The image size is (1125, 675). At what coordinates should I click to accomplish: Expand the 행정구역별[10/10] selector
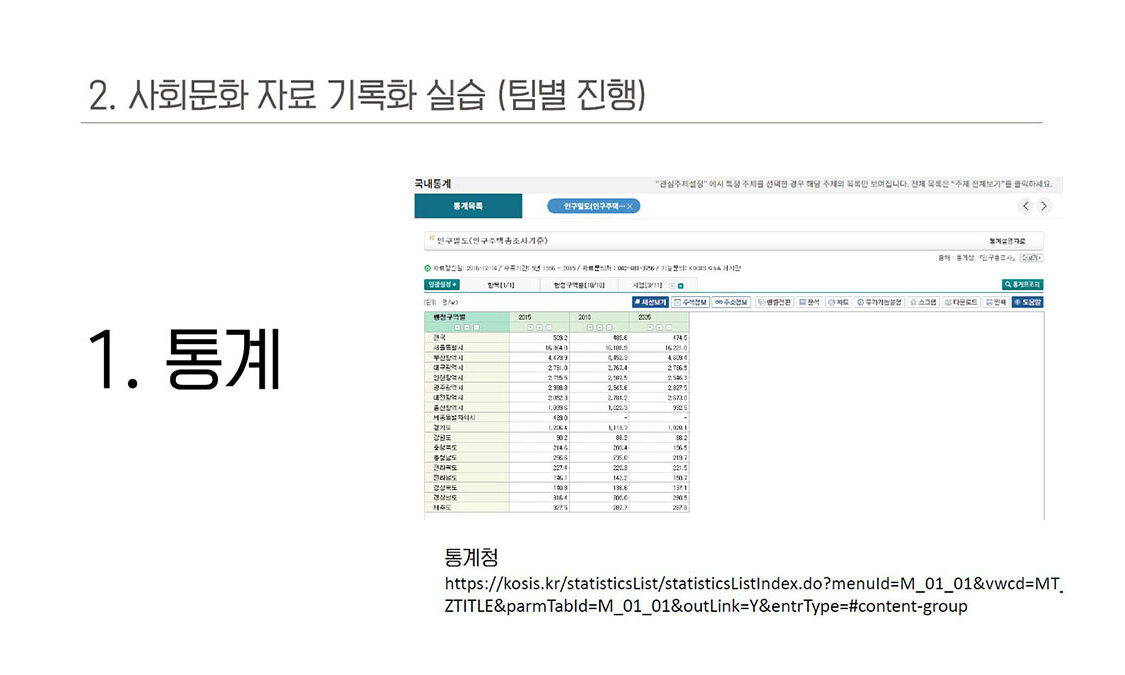578,283
